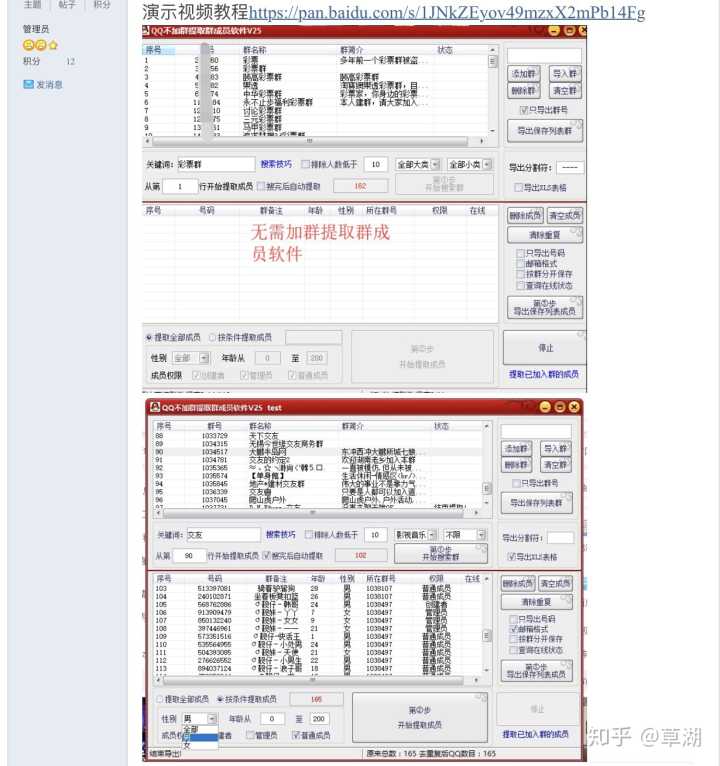Select 按条件提取成员 radio in upper window
The height and width of the screenshot is (766, 720).
coord(212,338)
